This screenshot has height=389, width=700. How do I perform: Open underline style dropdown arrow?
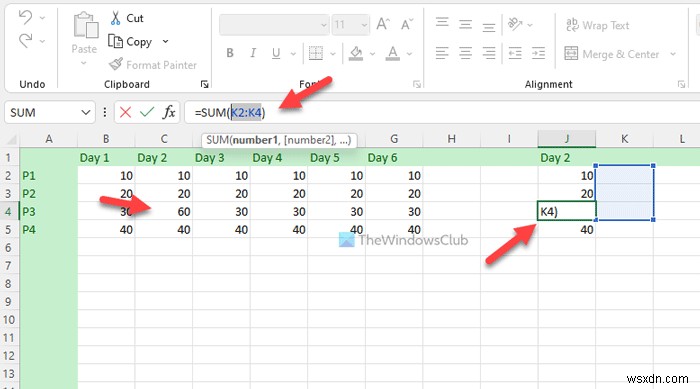[x=293, y=54]
